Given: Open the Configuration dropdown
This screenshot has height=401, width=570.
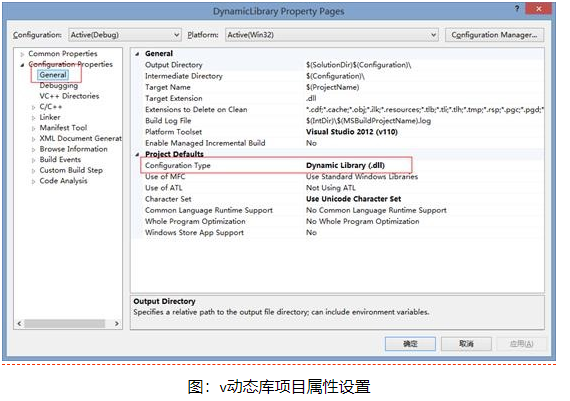Looking at the screenshot, I should coord(124,35).
